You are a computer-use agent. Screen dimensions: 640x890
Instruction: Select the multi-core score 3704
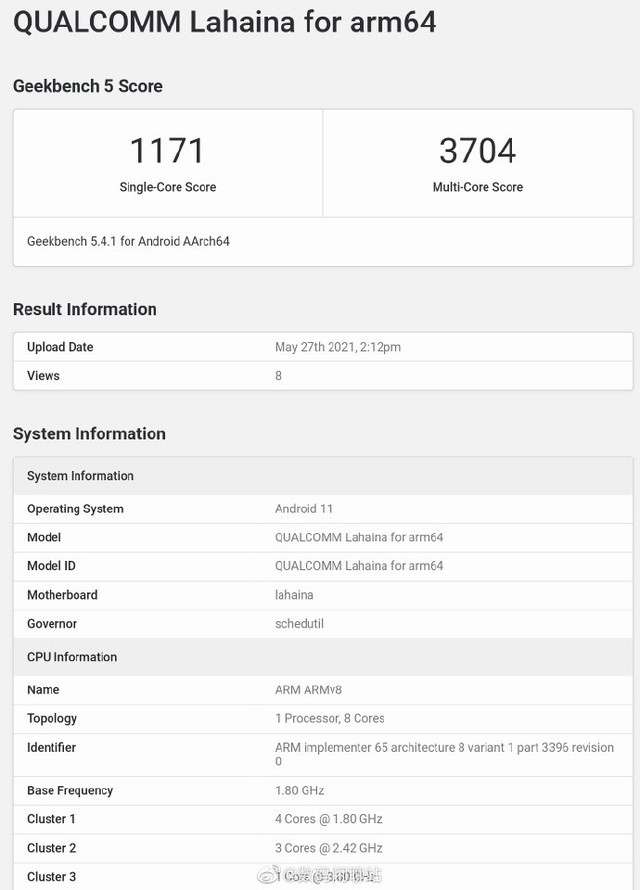click(x=478, y=150)
